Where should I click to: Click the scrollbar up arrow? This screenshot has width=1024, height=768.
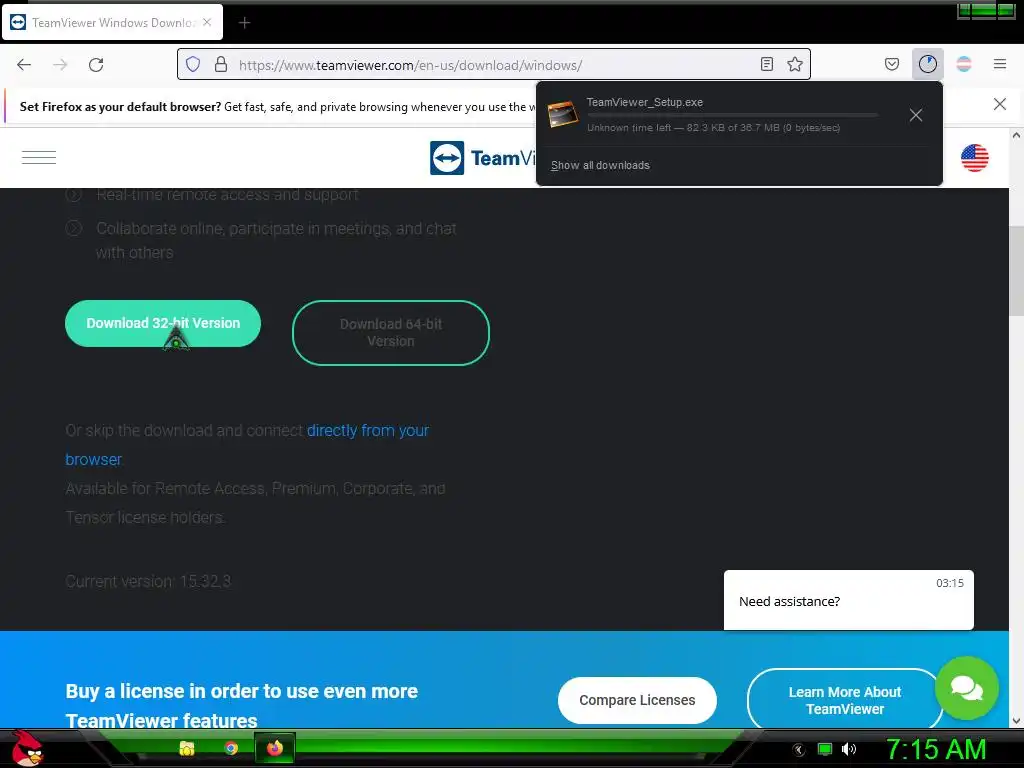coord(1016,135)
